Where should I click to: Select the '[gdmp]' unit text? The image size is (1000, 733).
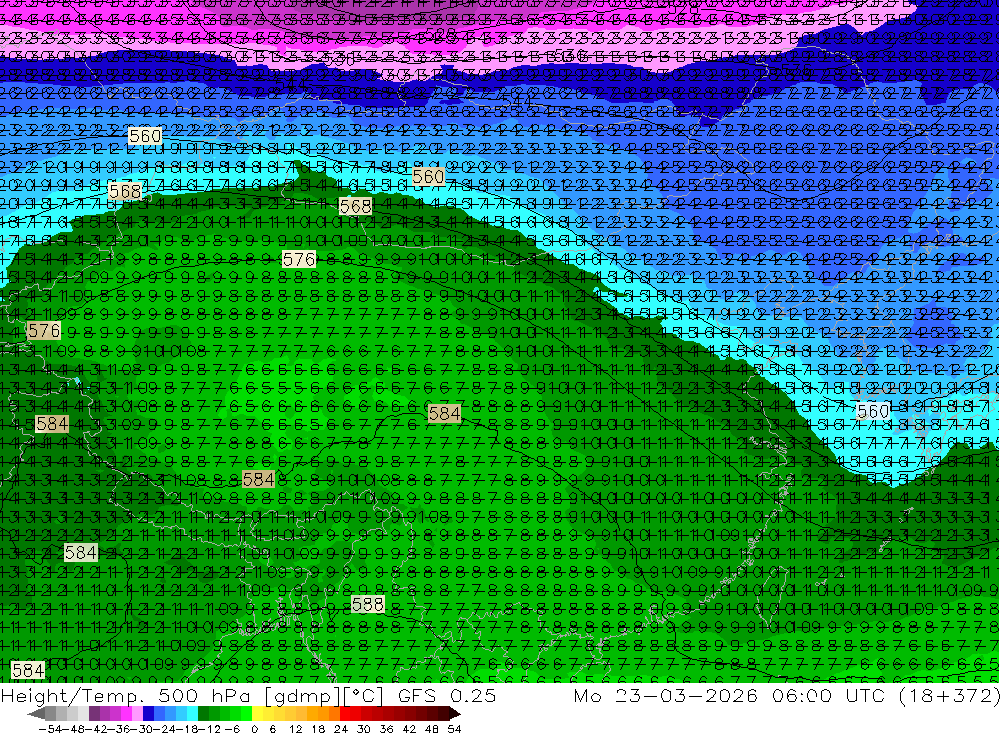tap(302, 696)
